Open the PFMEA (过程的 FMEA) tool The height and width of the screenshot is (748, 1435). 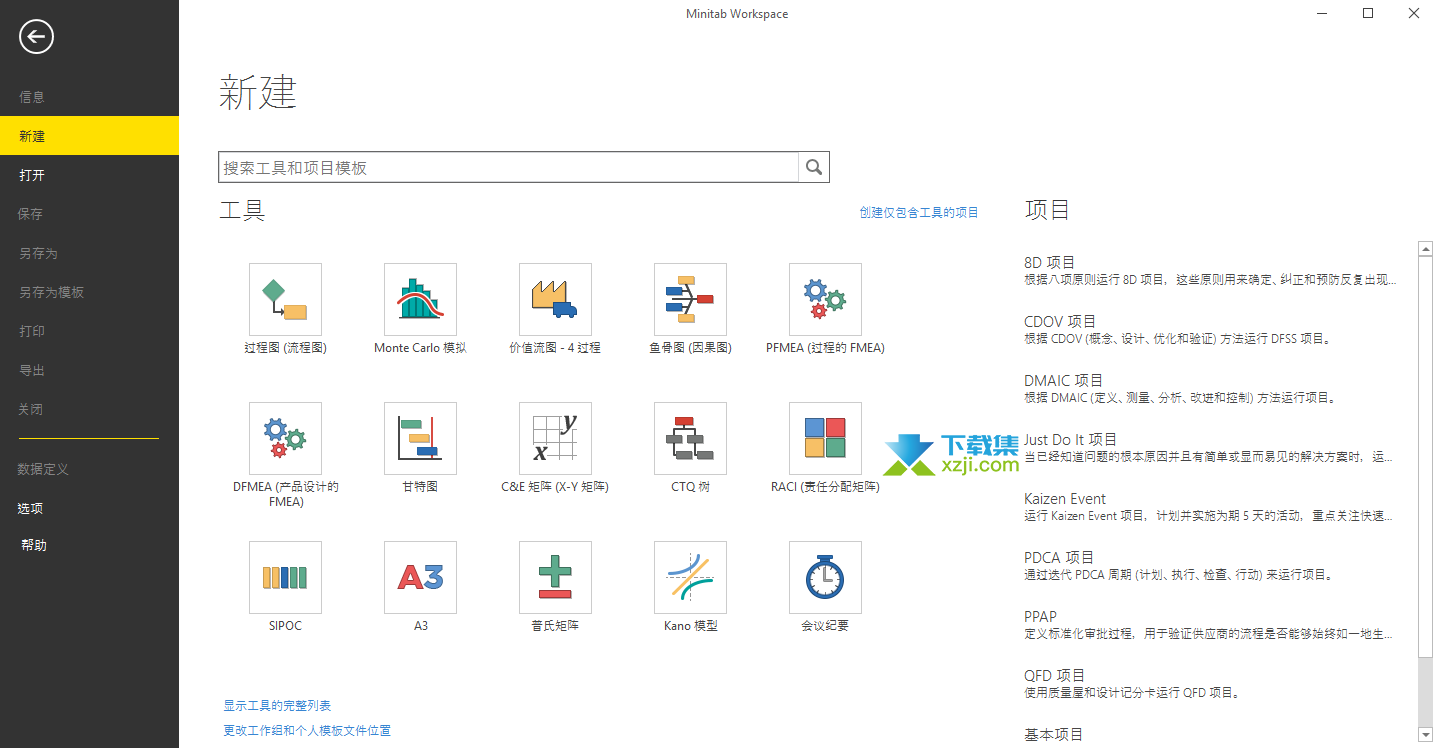coord(824,299)
